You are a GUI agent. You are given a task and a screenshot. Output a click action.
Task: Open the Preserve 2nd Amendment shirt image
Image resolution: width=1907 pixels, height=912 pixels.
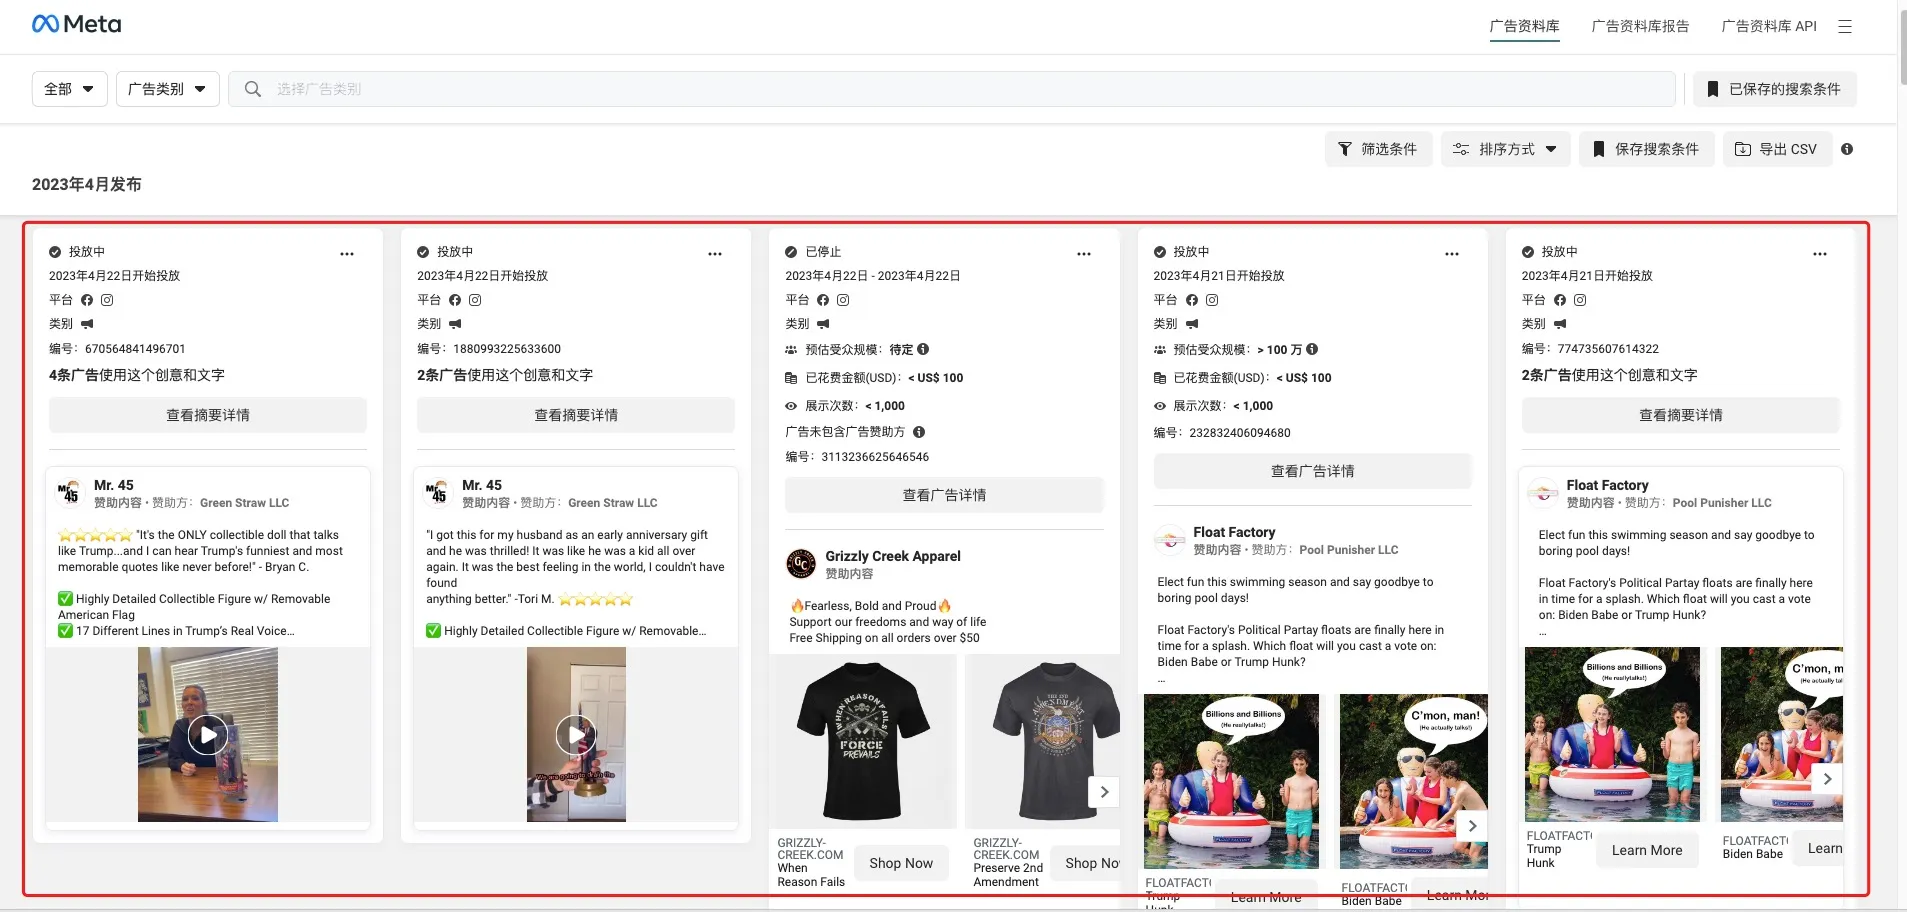coord(1043,741)
